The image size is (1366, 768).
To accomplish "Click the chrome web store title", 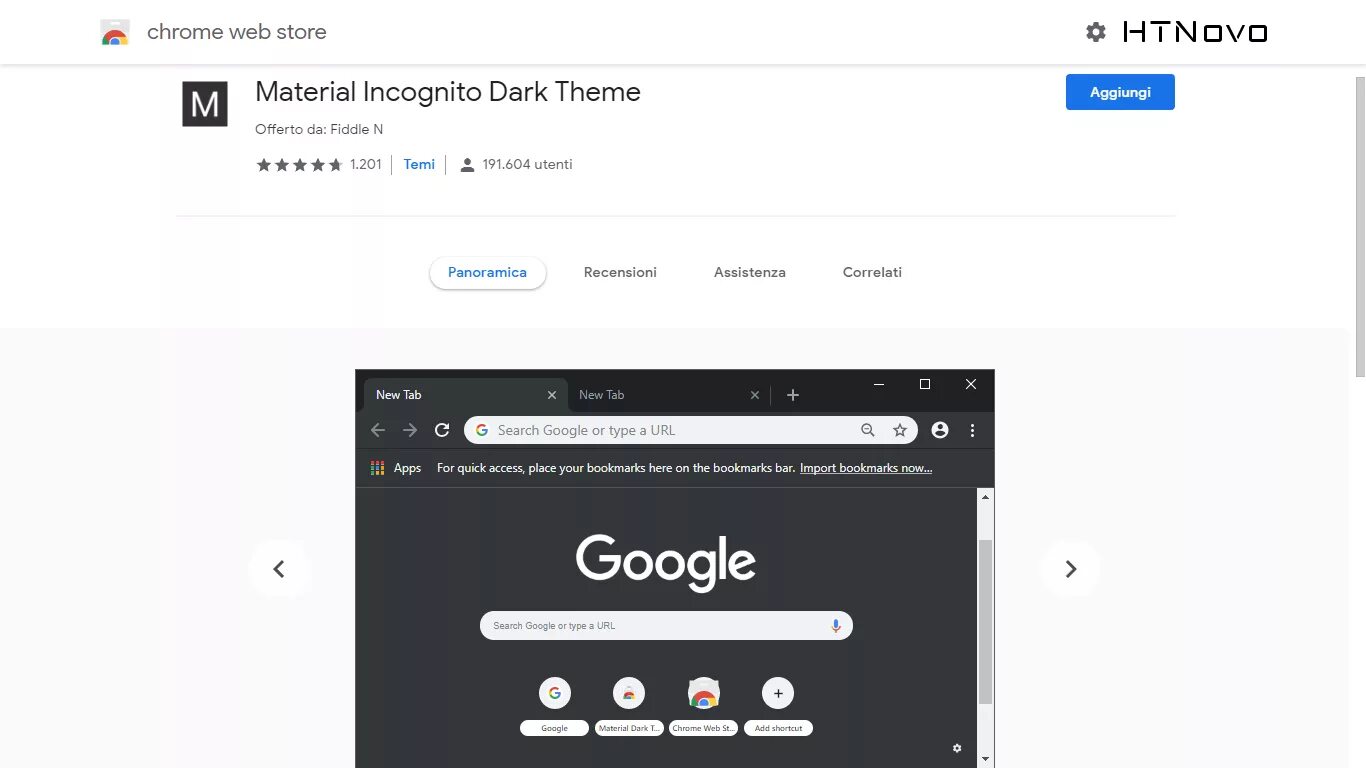I will click(237, 32).
